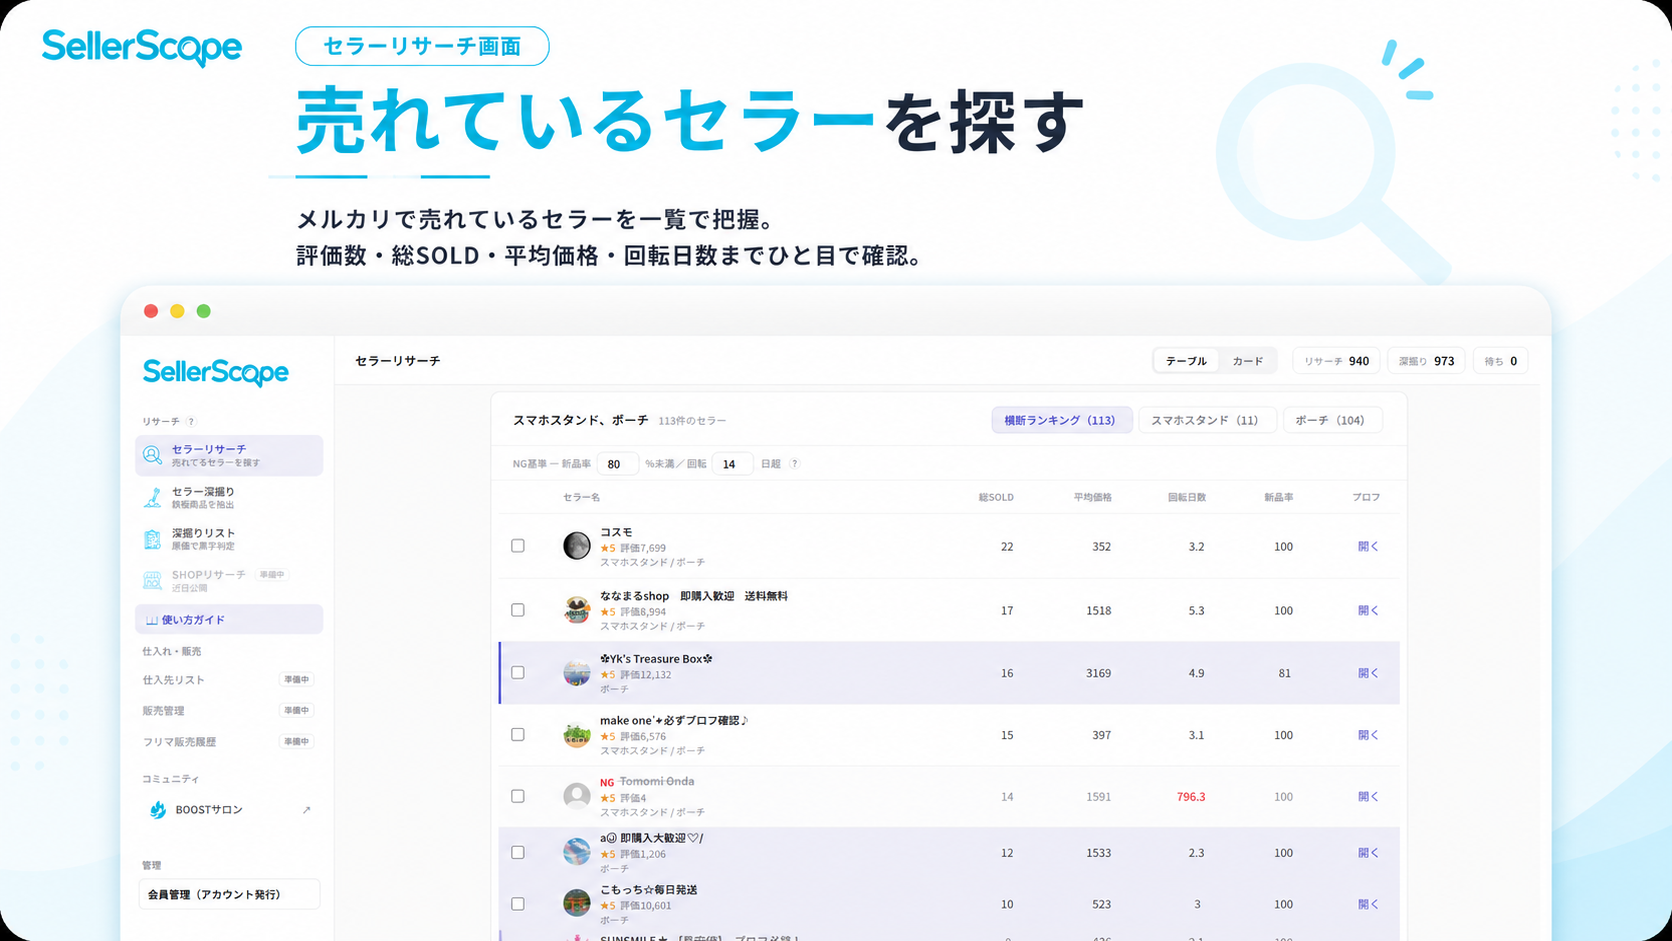Click the 深掘り 973 counter
1672x941 pixels.
1426,361
